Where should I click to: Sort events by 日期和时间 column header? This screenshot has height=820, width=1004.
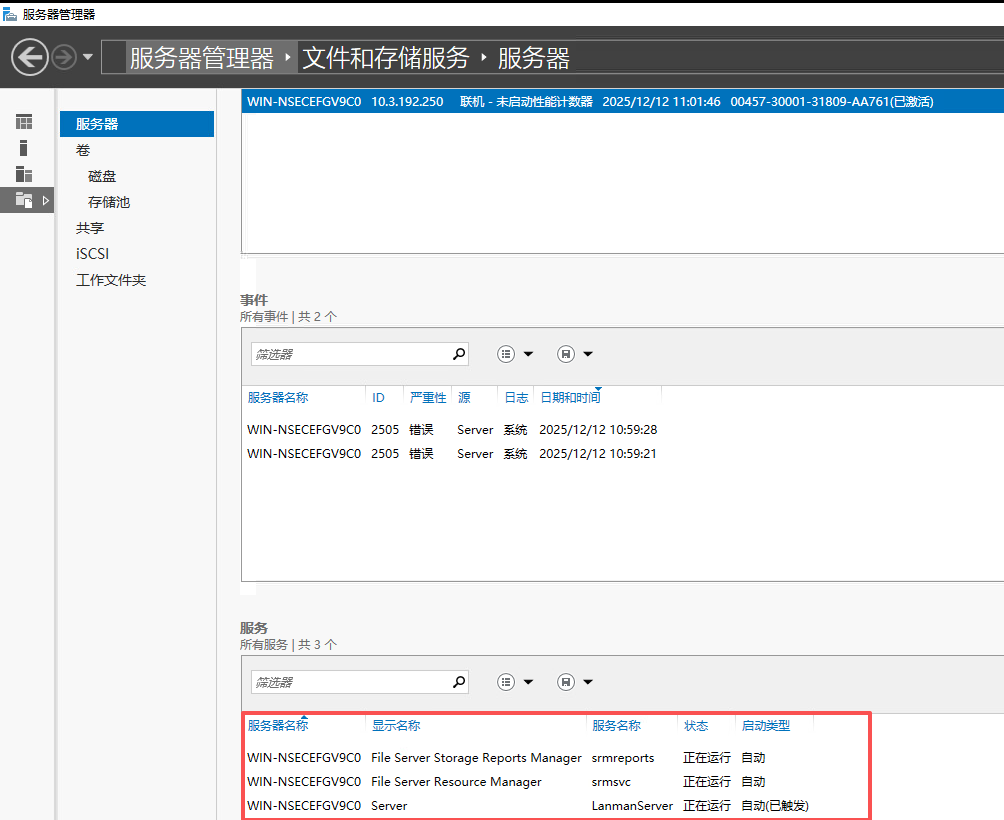[x=570, y=398]
